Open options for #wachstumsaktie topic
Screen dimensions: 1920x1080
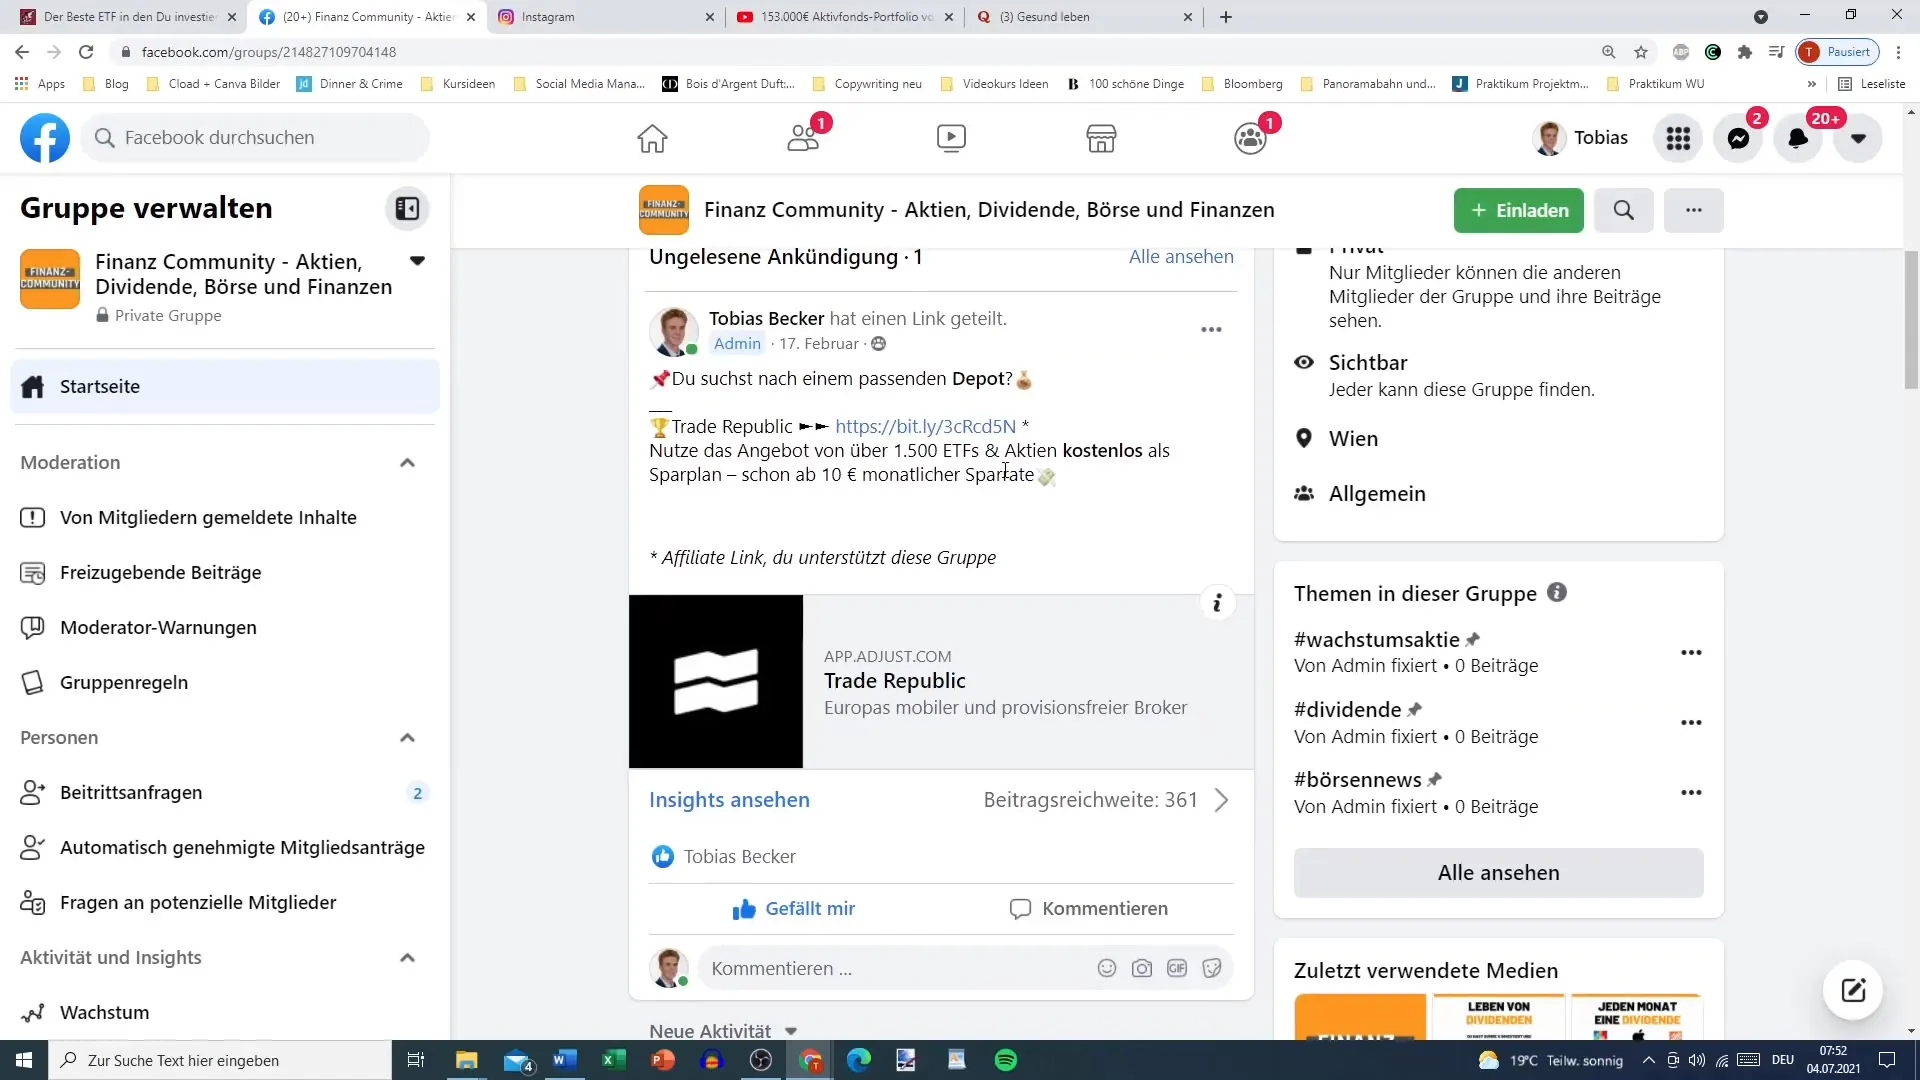1691,652
